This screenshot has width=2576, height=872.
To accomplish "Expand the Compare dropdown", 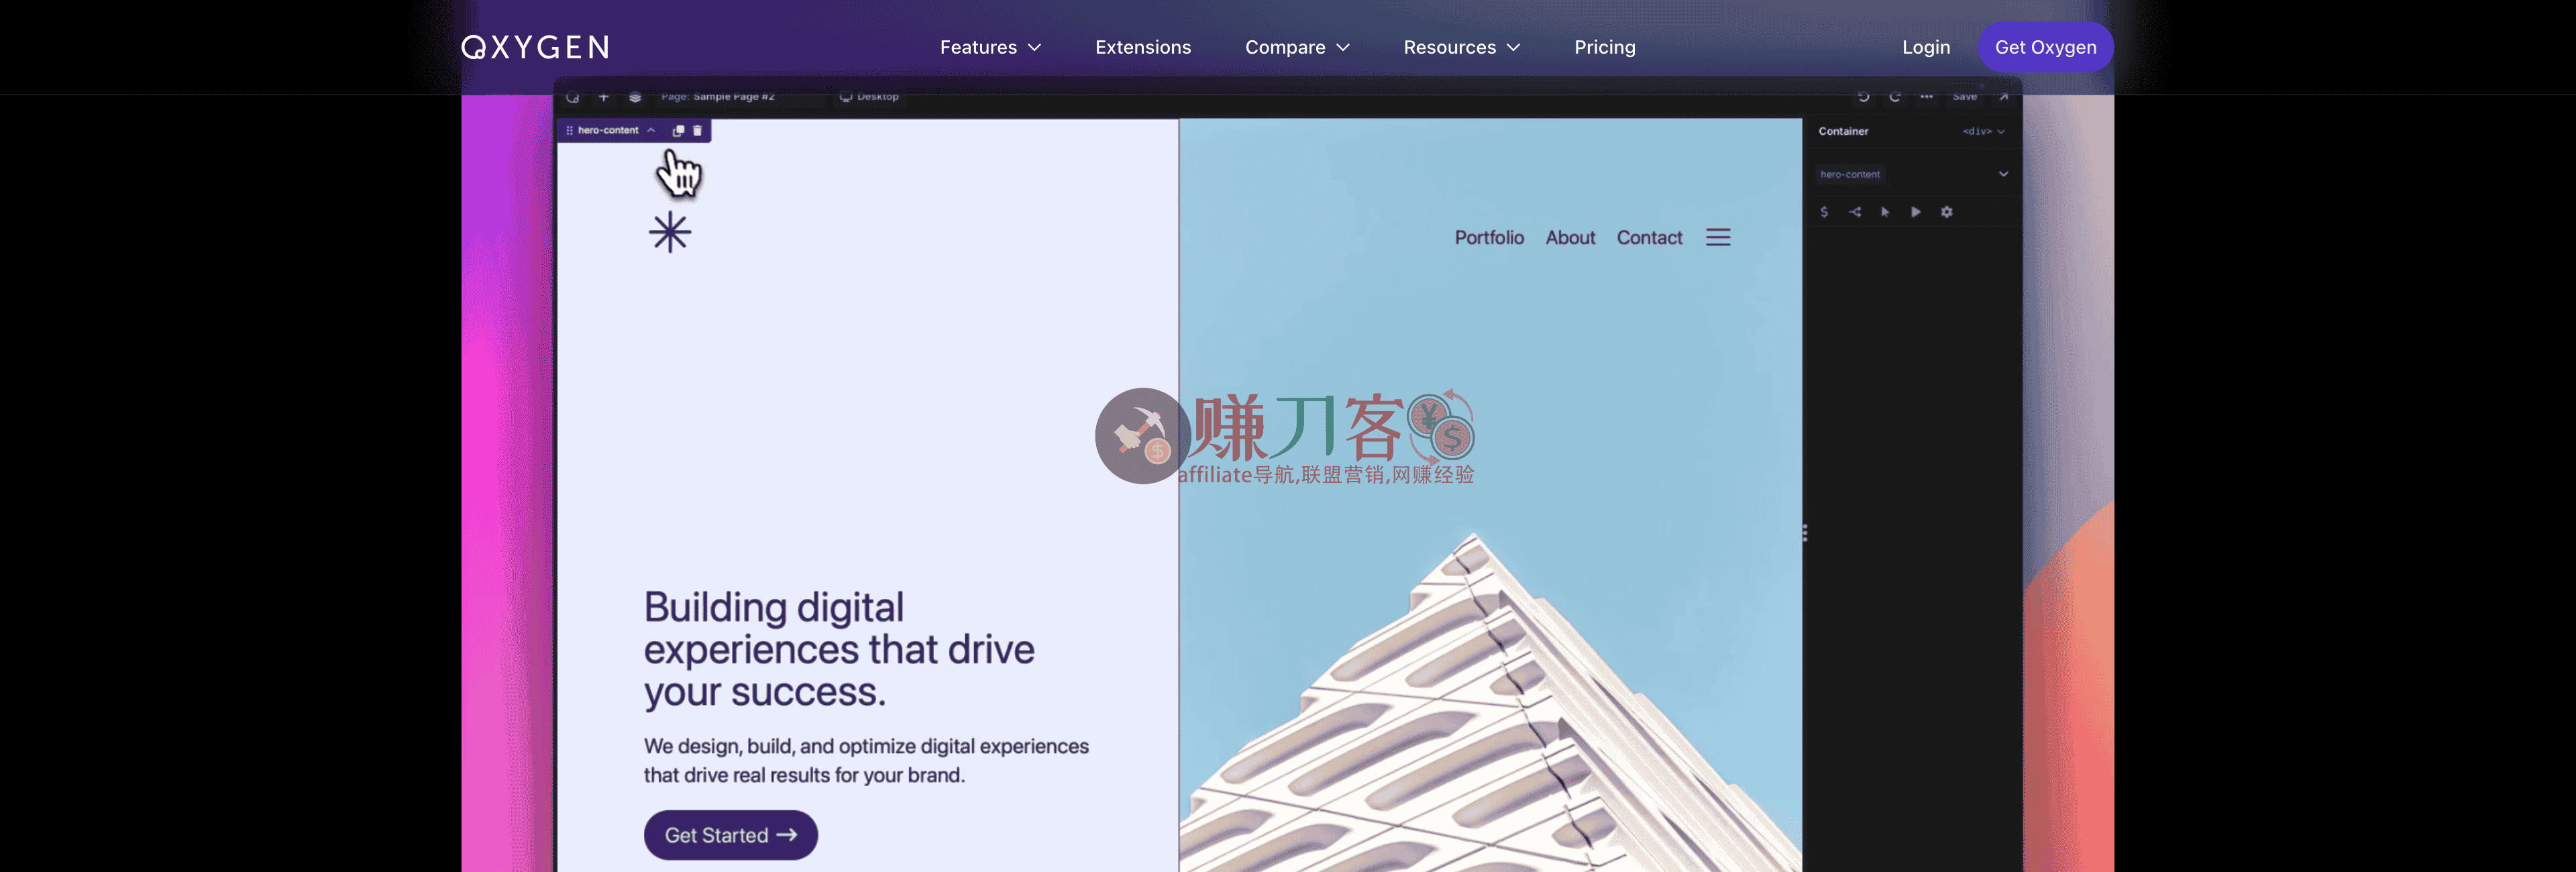I will 1296,47.
